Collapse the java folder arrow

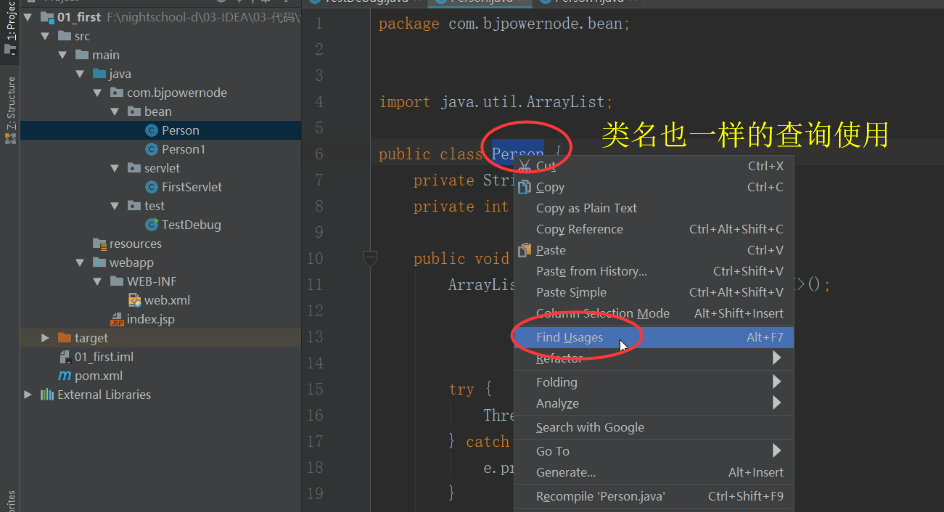pos(80,73)
